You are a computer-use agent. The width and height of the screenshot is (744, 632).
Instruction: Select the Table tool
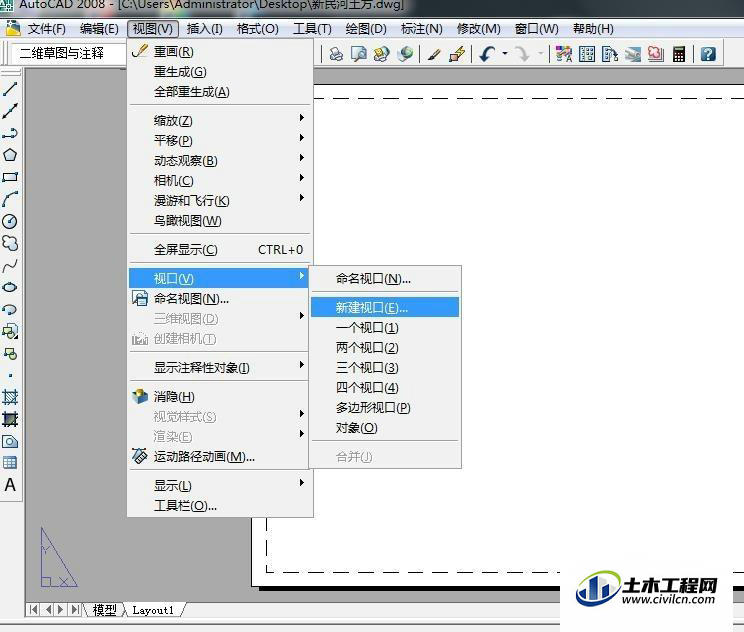point(10,463)
